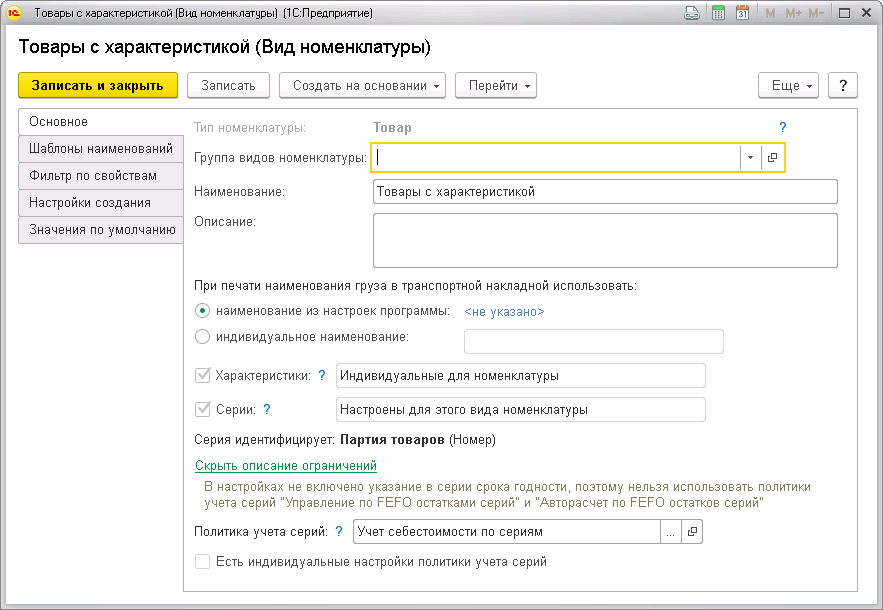The height and width of the screenshot is (610, 883).
Task: Click the help icon next to Характеристики
Action: (322, 376)
